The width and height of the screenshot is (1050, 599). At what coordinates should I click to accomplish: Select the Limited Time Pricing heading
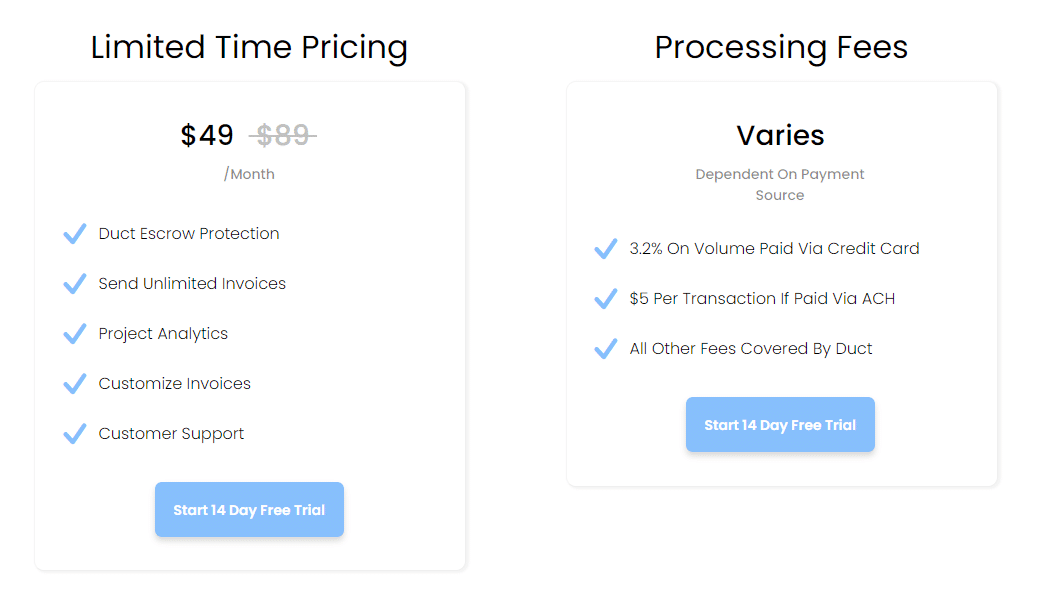tap(249, 47)
